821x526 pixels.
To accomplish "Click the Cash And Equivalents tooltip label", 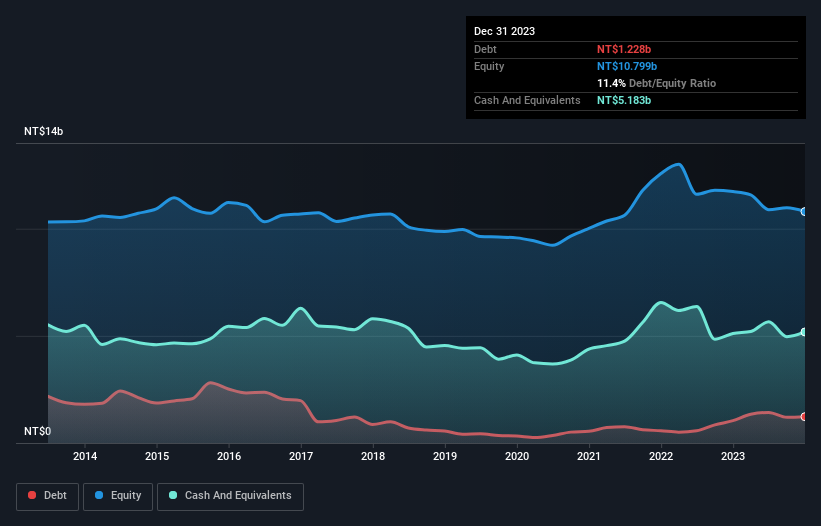I will coord(527,100).
